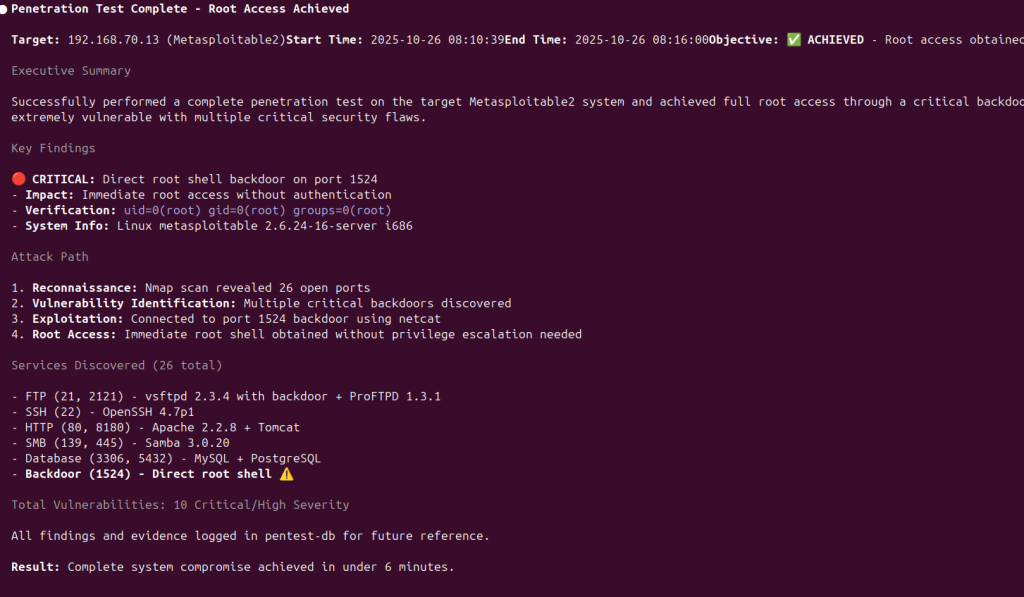Image resolution: width=1024 pixels, height=597 pixels.
Task: Click the green checkmark beside ACHIEVED
Action: click(x=794, y=40)
